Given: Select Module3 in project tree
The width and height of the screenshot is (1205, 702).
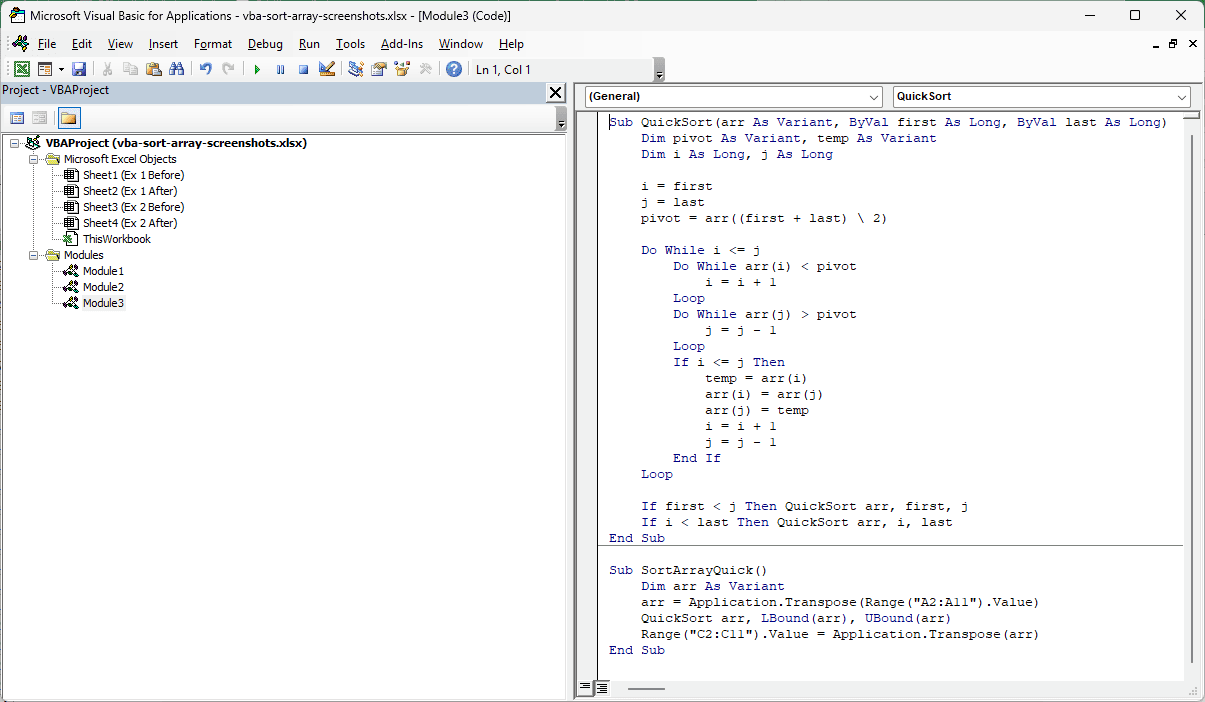Looking at the screenshot, I should [103, 303].
